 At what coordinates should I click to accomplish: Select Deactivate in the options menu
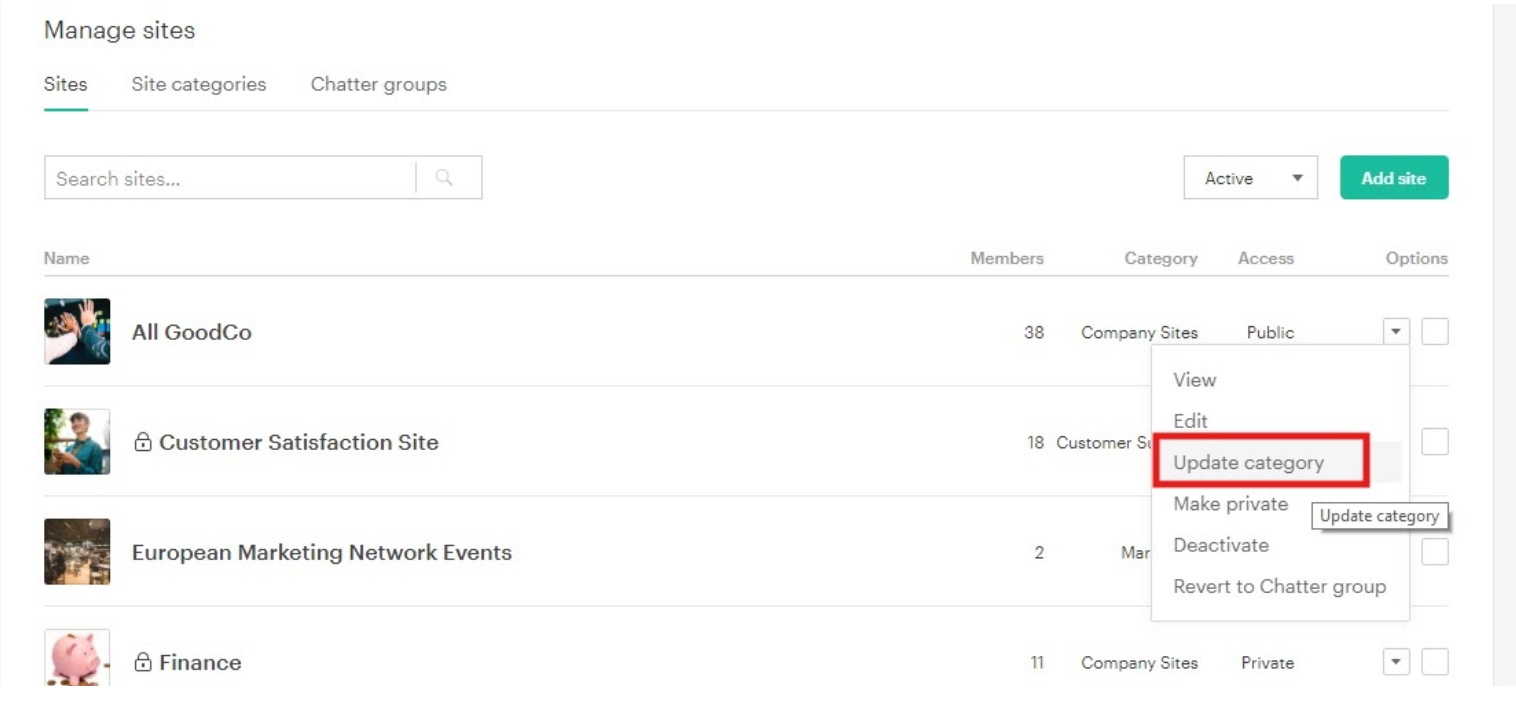[1221, 545]
